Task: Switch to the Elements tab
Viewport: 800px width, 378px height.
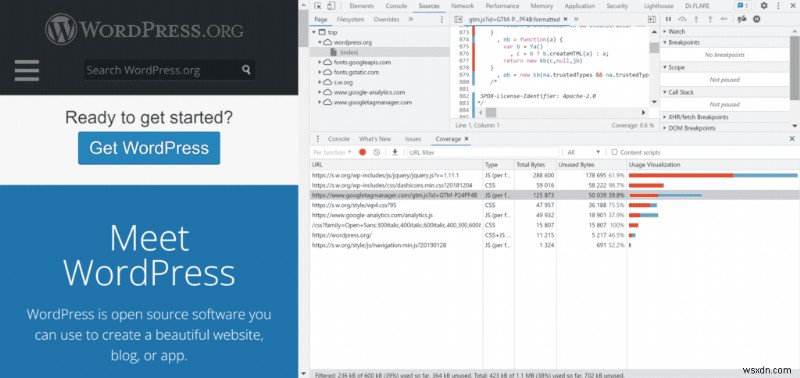Action: point(362,6)
